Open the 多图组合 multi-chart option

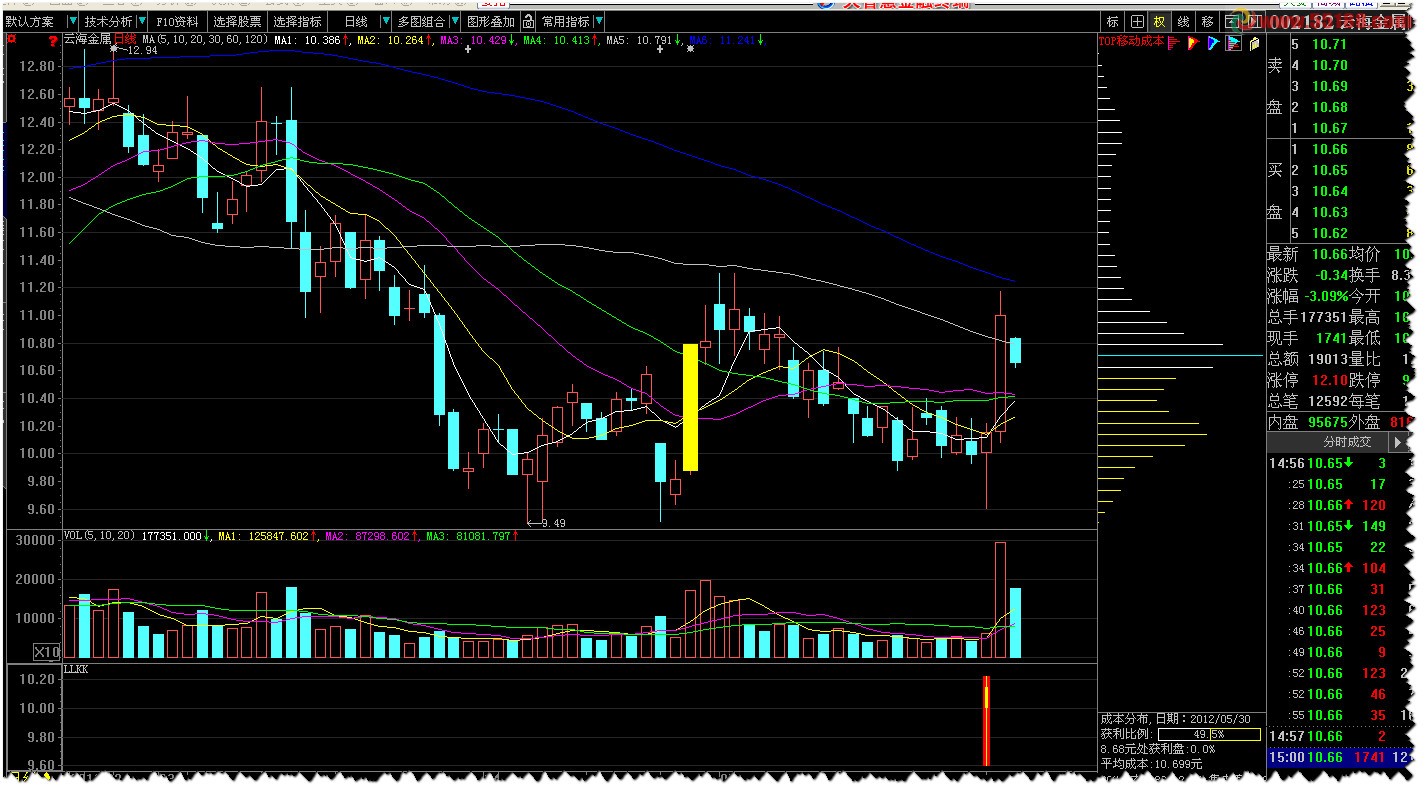[x=421, y=21]
